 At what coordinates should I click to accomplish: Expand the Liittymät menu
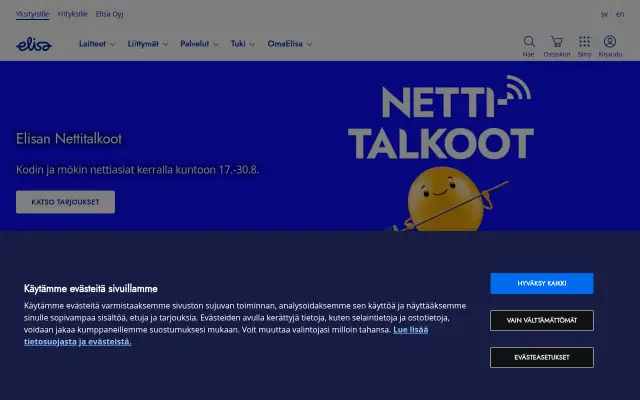point(148,44)
